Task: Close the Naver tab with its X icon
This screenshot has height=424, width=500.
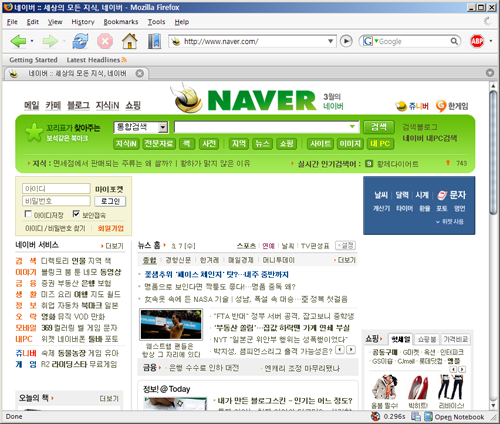Action: 140,73
